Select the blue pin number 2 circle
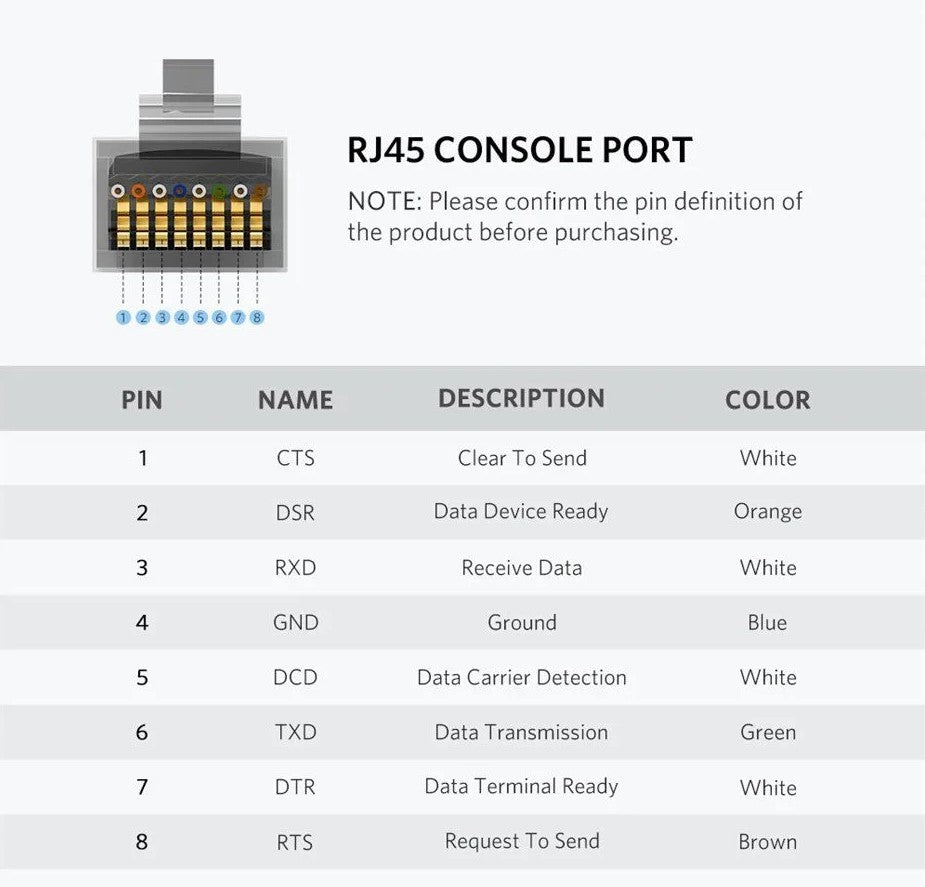 [x=143, y=317]
